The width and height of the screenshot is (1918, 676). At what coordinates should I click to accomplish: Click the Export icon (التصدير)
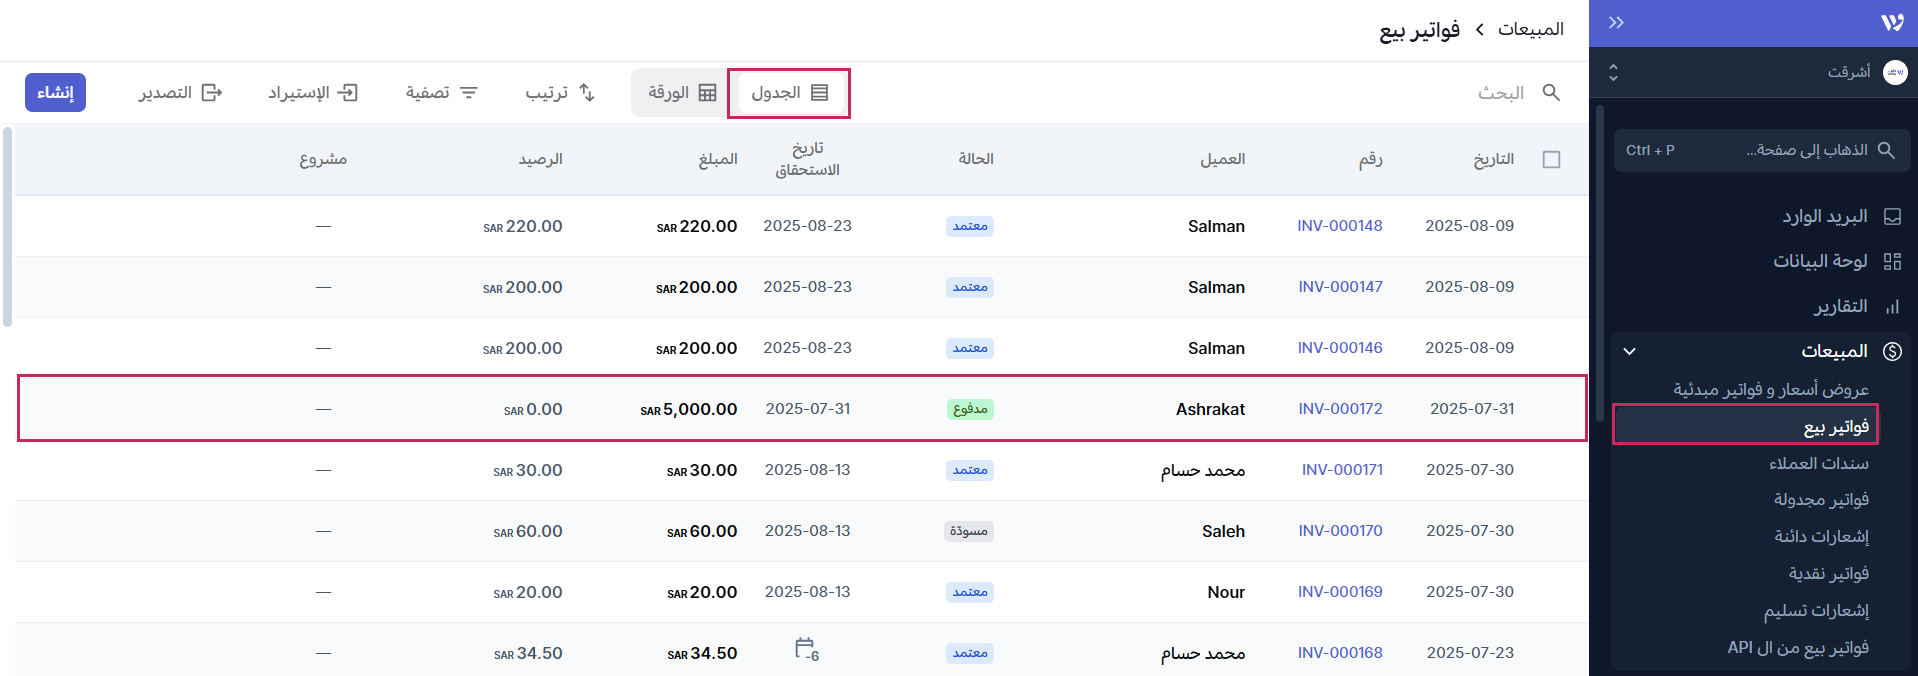(x=212, y=93)
